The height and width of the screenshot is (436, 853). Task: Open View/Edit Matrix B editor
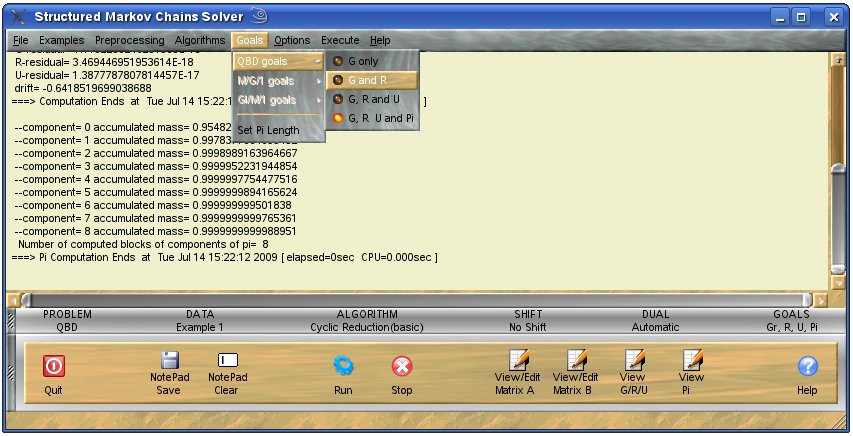(575, 361)
